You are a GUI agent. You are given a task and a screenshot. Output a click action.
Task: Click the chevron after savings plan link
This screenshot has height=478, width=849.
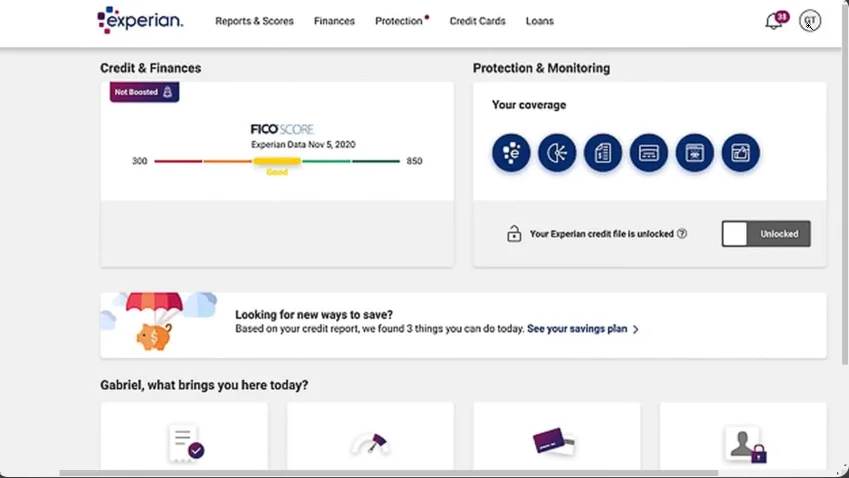coord(636,329)
